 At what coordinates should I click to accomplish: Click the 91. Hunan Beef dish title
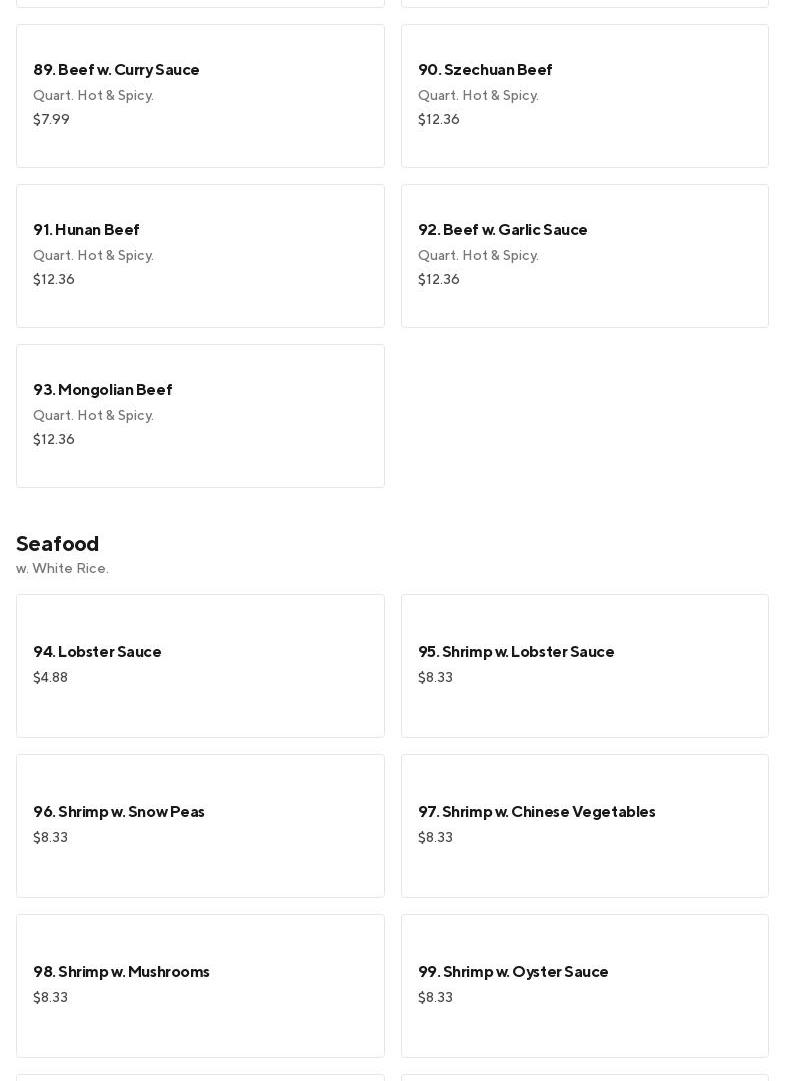tap(86, 230)
